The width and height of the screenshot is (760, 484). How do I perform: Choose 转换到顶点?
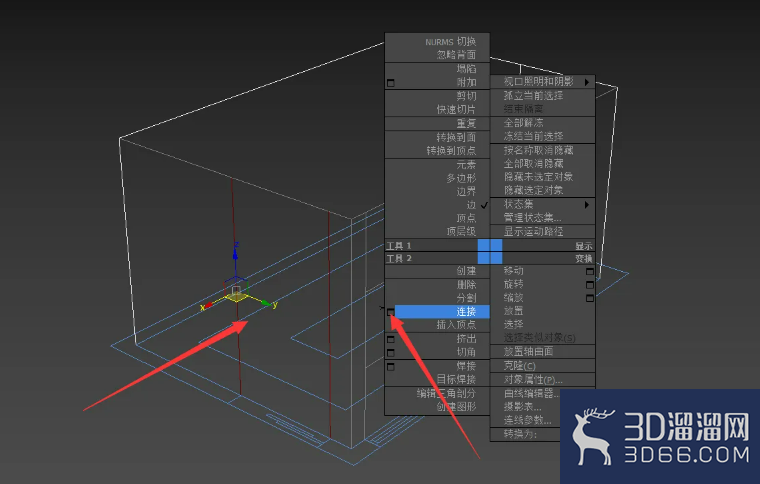[451, 151]
